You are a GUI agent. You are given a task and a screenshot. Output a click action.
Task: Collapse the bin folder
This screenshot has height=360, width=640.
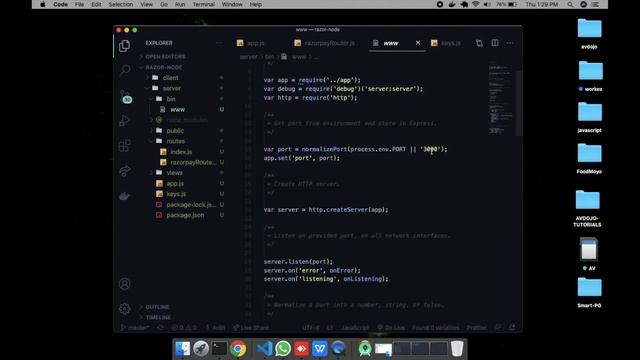[x=171, y=99]
